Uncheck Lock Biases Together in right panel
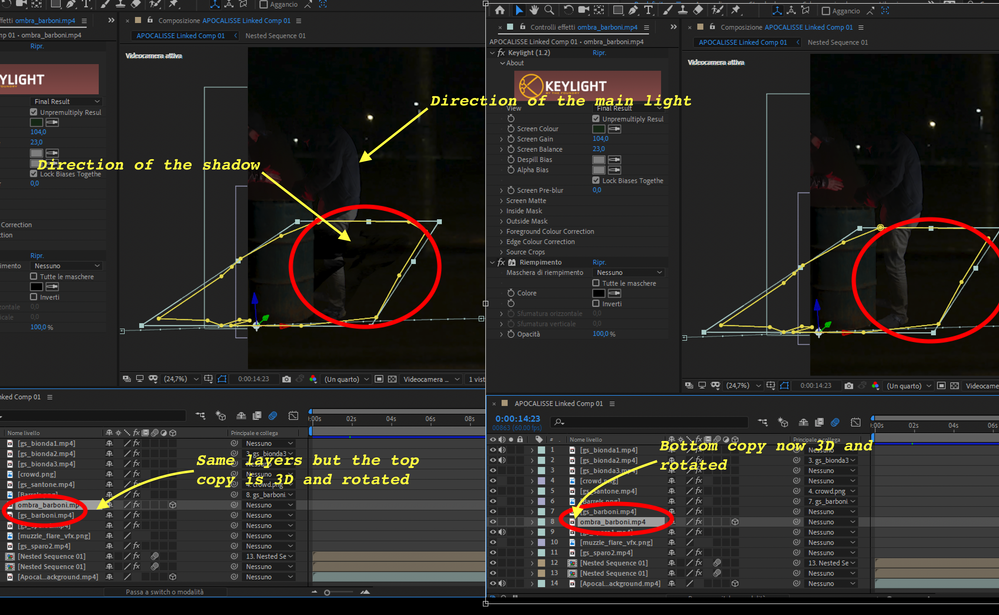The image size is (999, 615). point(596,180)
